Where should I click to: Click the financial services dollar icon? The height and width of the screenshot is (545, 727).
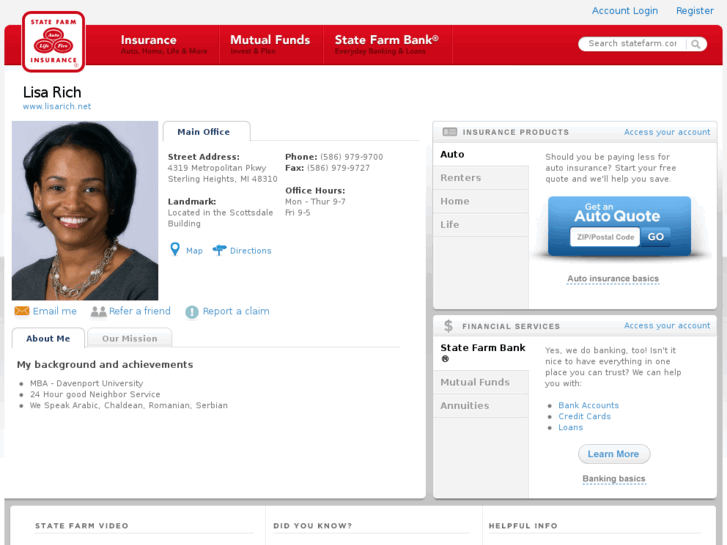[x=448, y=326]
